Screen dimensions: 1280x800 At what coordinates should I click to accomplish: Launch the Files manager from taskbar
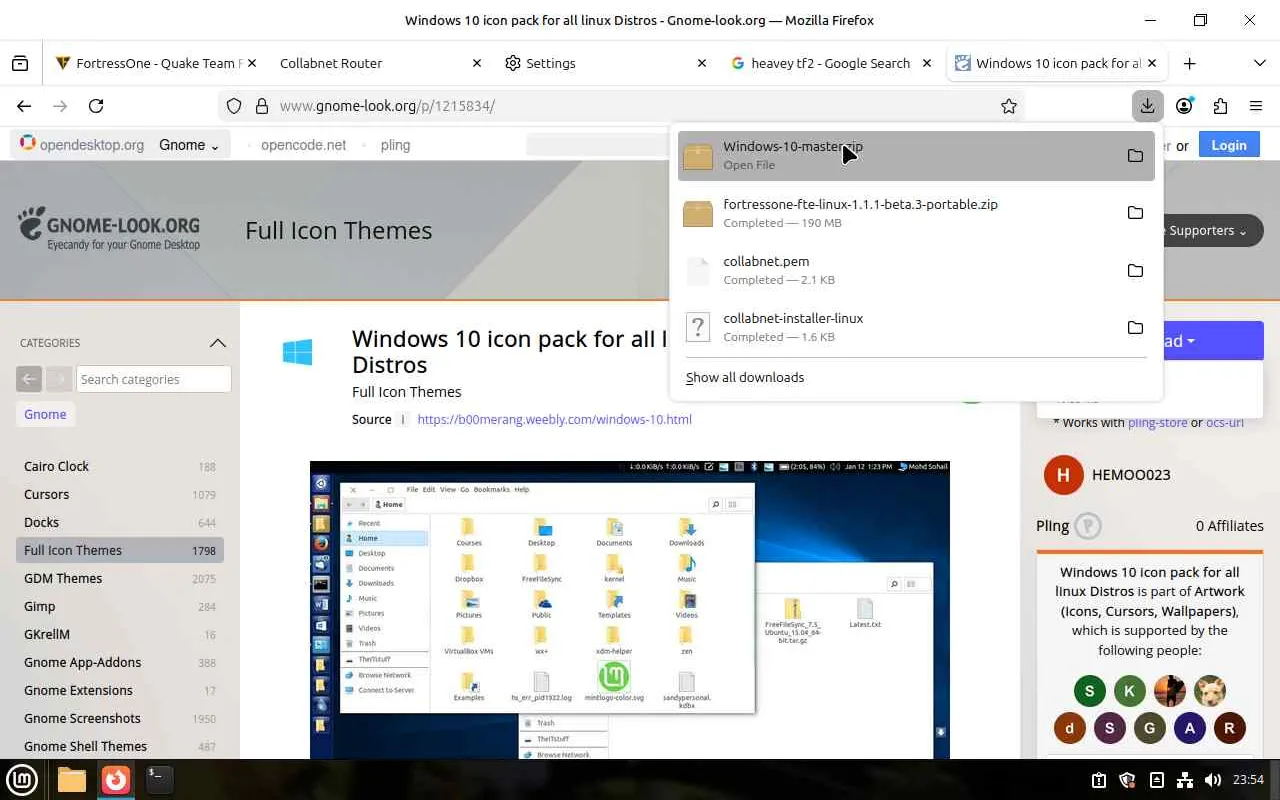[x=71, y=779]
